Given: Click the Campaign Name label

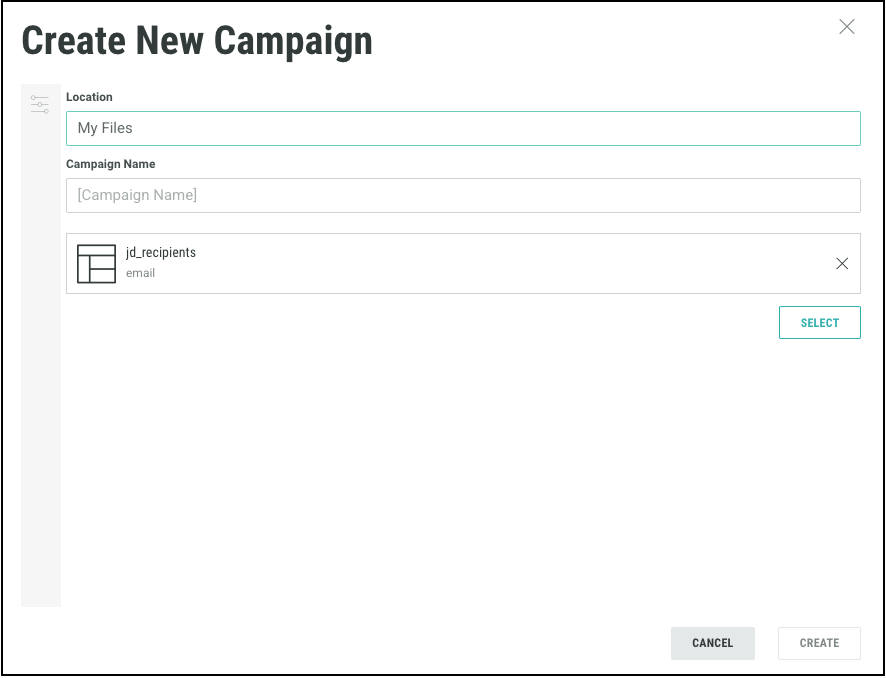Looking at the screenshot, I should pyautogui.click(x=111, y=164).
